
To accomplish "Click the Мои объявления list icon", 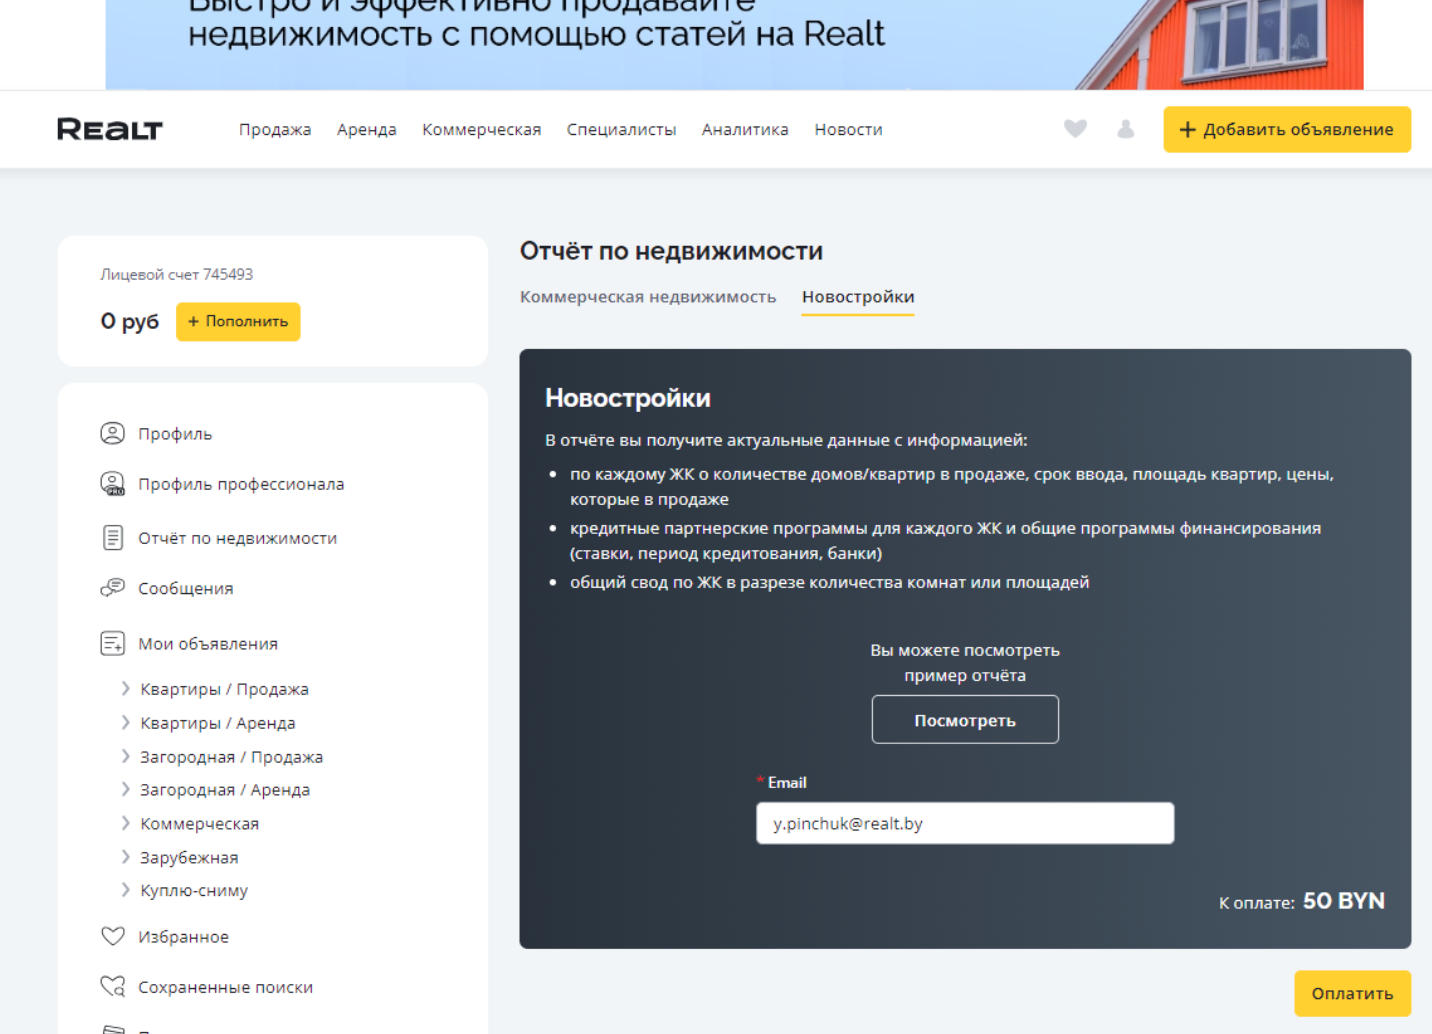I will (113, 643).
